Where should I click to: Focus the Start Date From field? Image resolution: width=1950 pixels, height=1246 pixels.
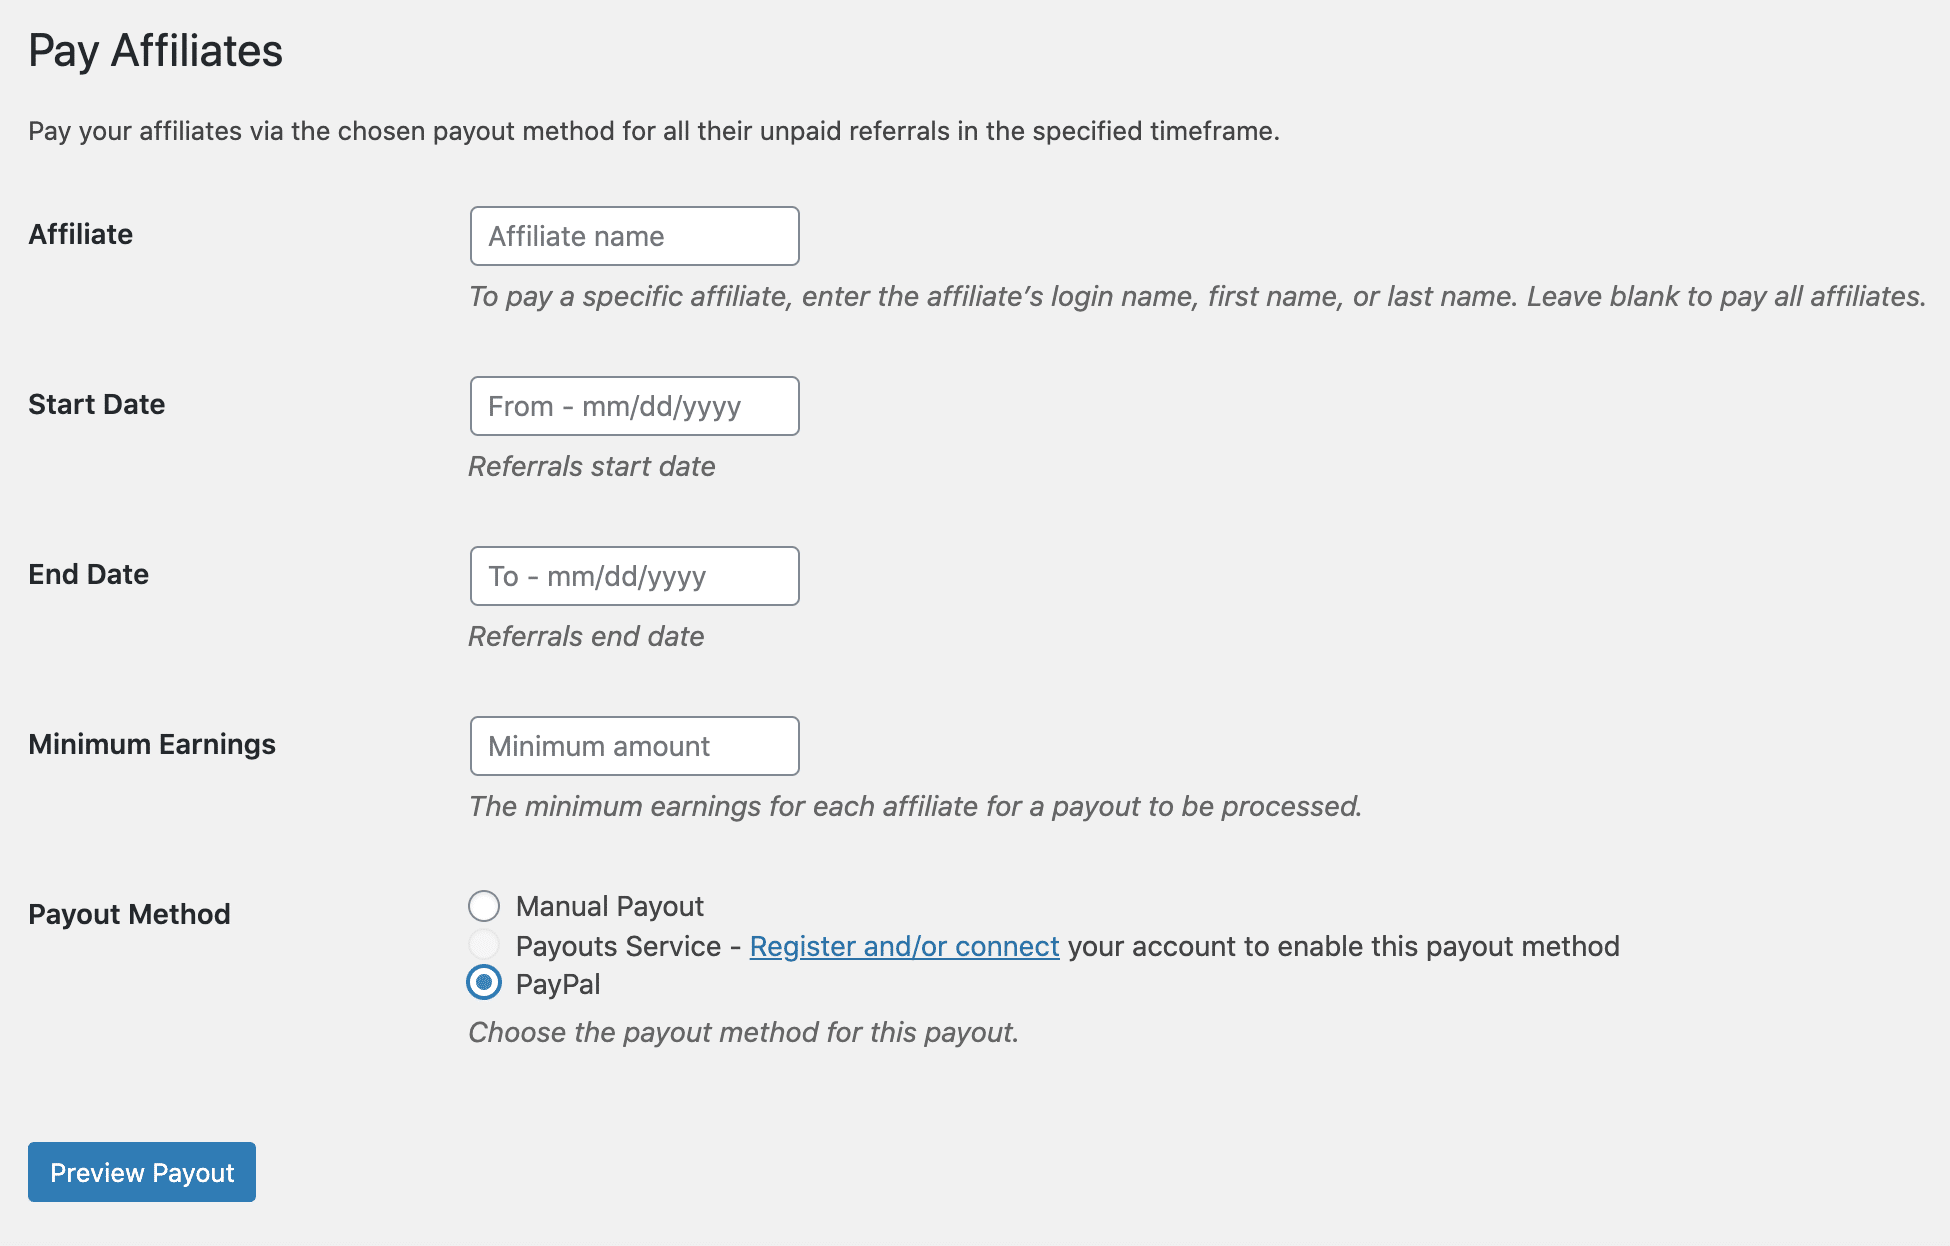click(x=634, y=406)
